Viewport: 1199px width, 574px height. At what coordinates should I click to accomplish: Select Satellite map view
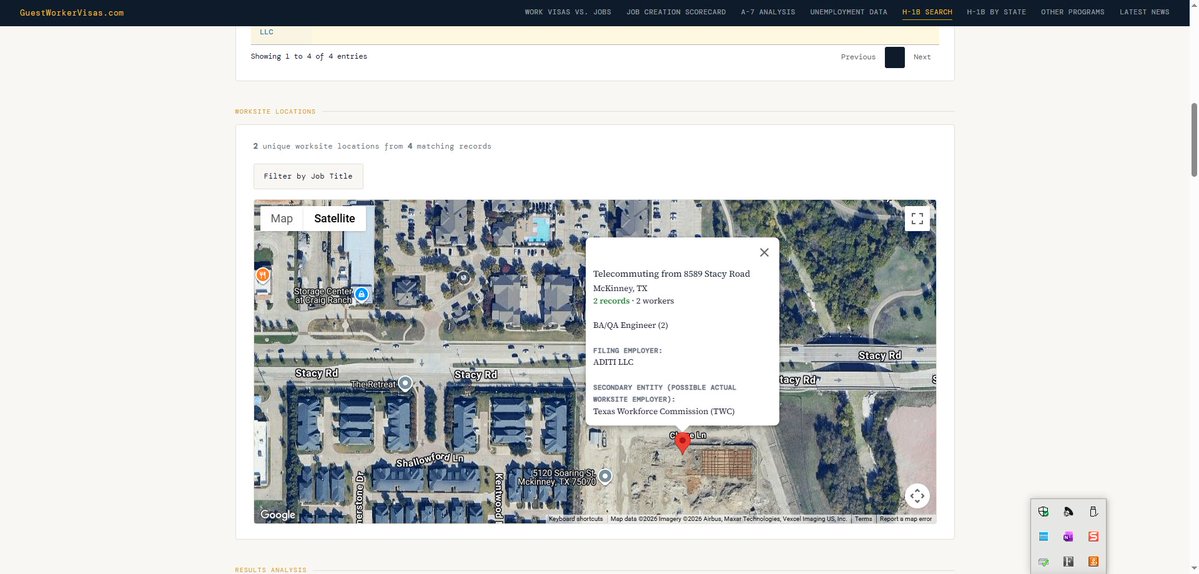(334, 219)
